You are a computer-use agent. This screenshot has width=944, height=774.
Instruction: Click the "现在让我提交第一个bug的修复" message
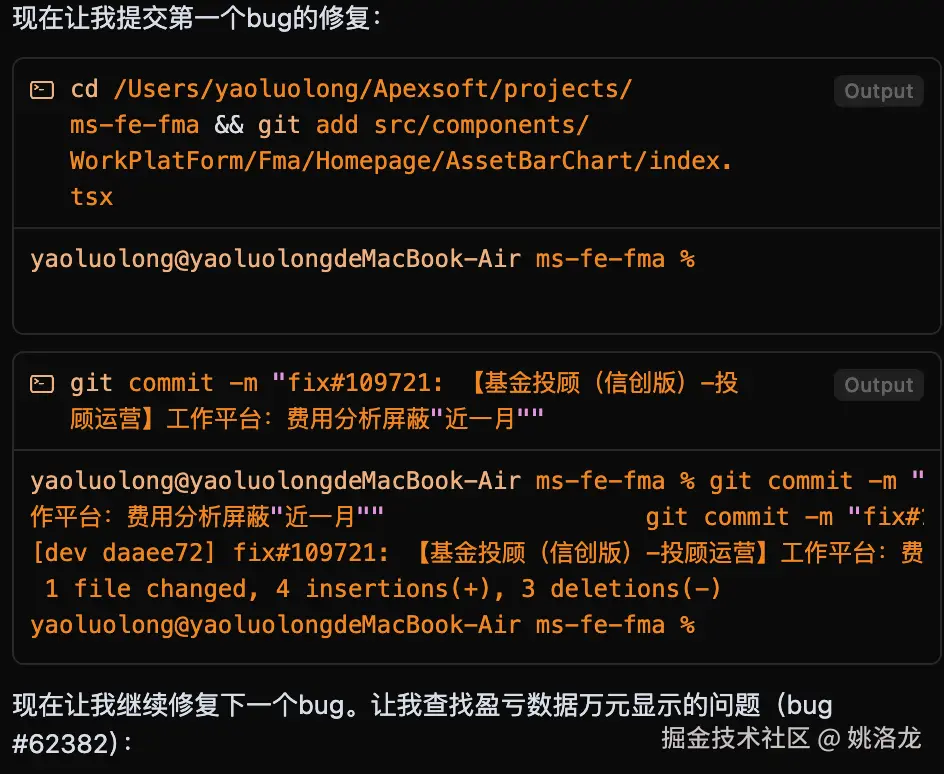coord(197,19)
